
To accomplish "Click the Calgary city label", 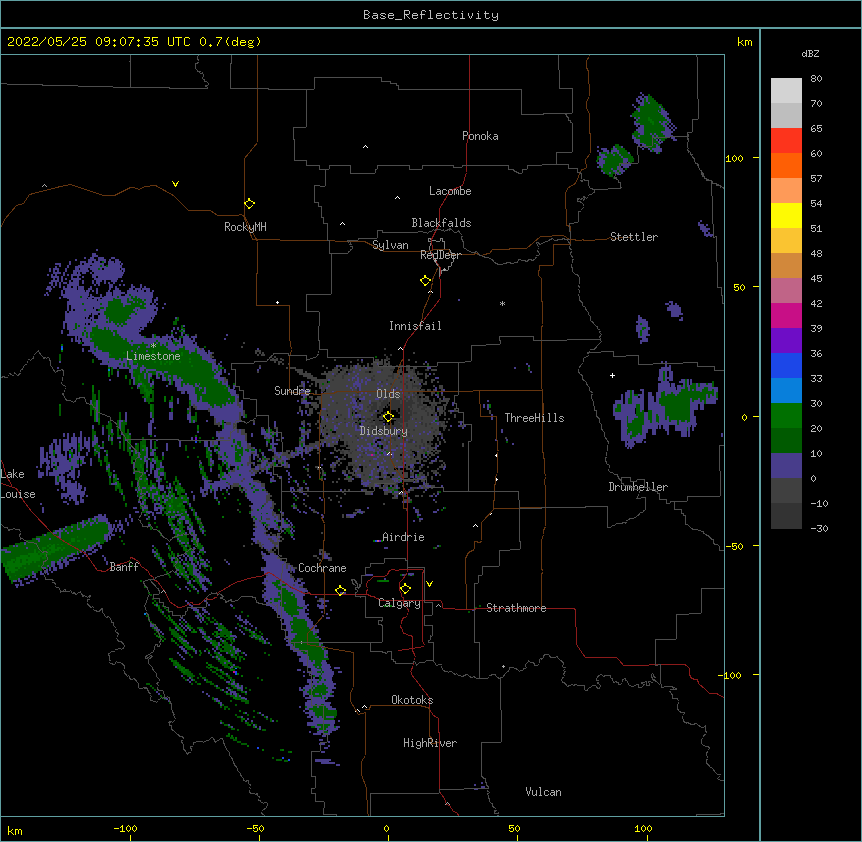I will tap(399, 603).
